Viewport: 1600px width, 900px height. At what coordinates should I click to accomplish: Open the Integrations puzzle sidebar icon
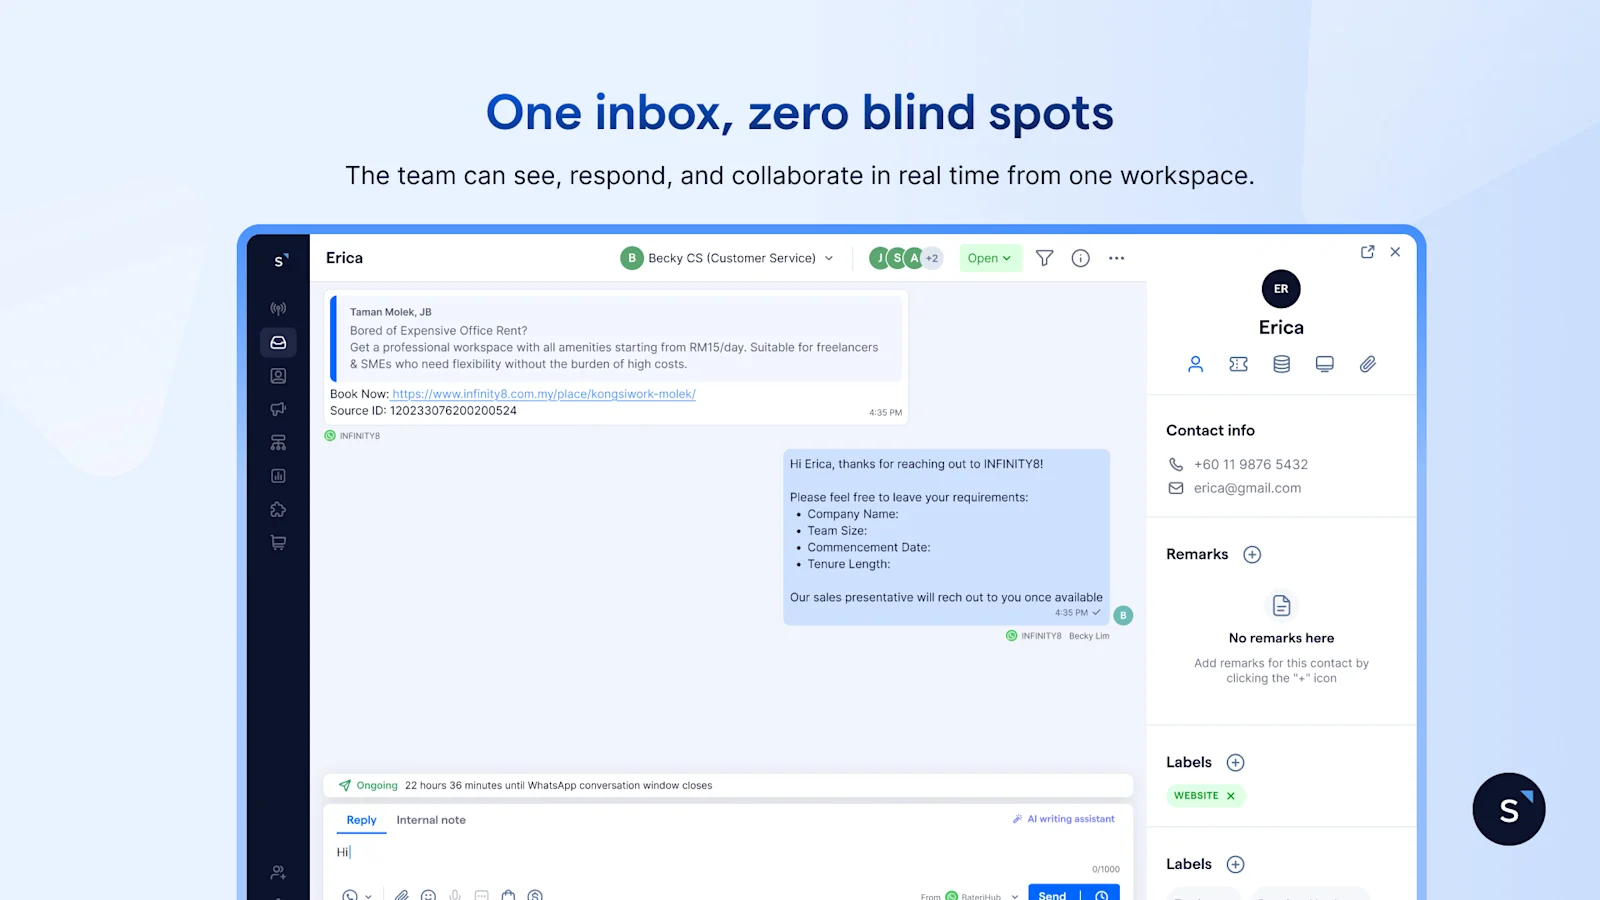click(x=278, y=509)
